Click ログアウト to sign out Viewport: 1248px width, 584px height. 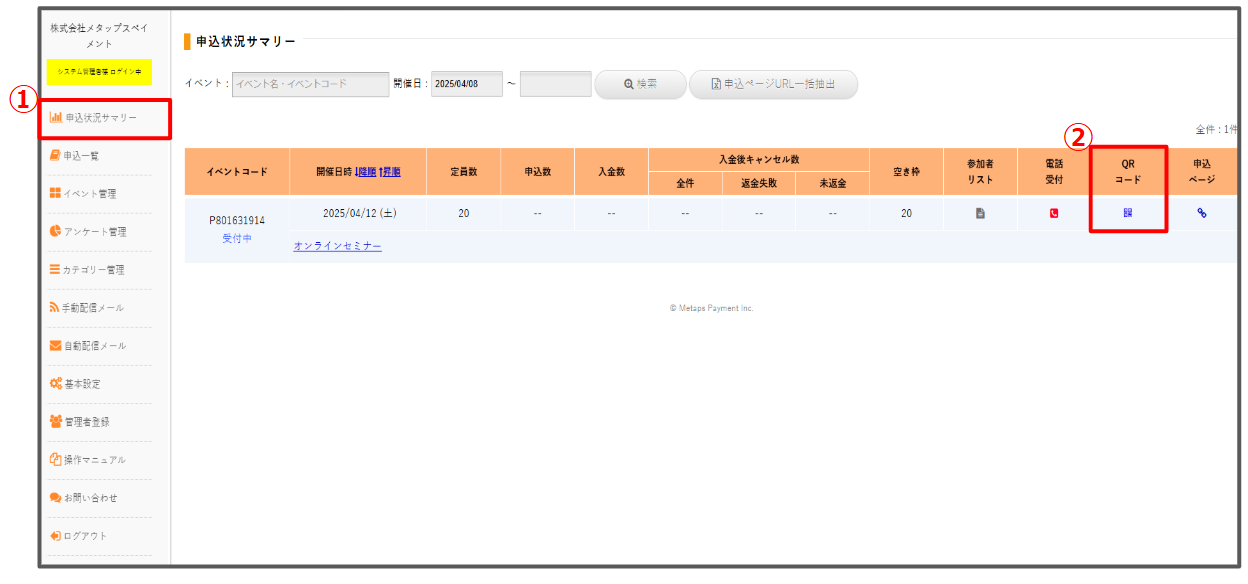tap(85, 536)
